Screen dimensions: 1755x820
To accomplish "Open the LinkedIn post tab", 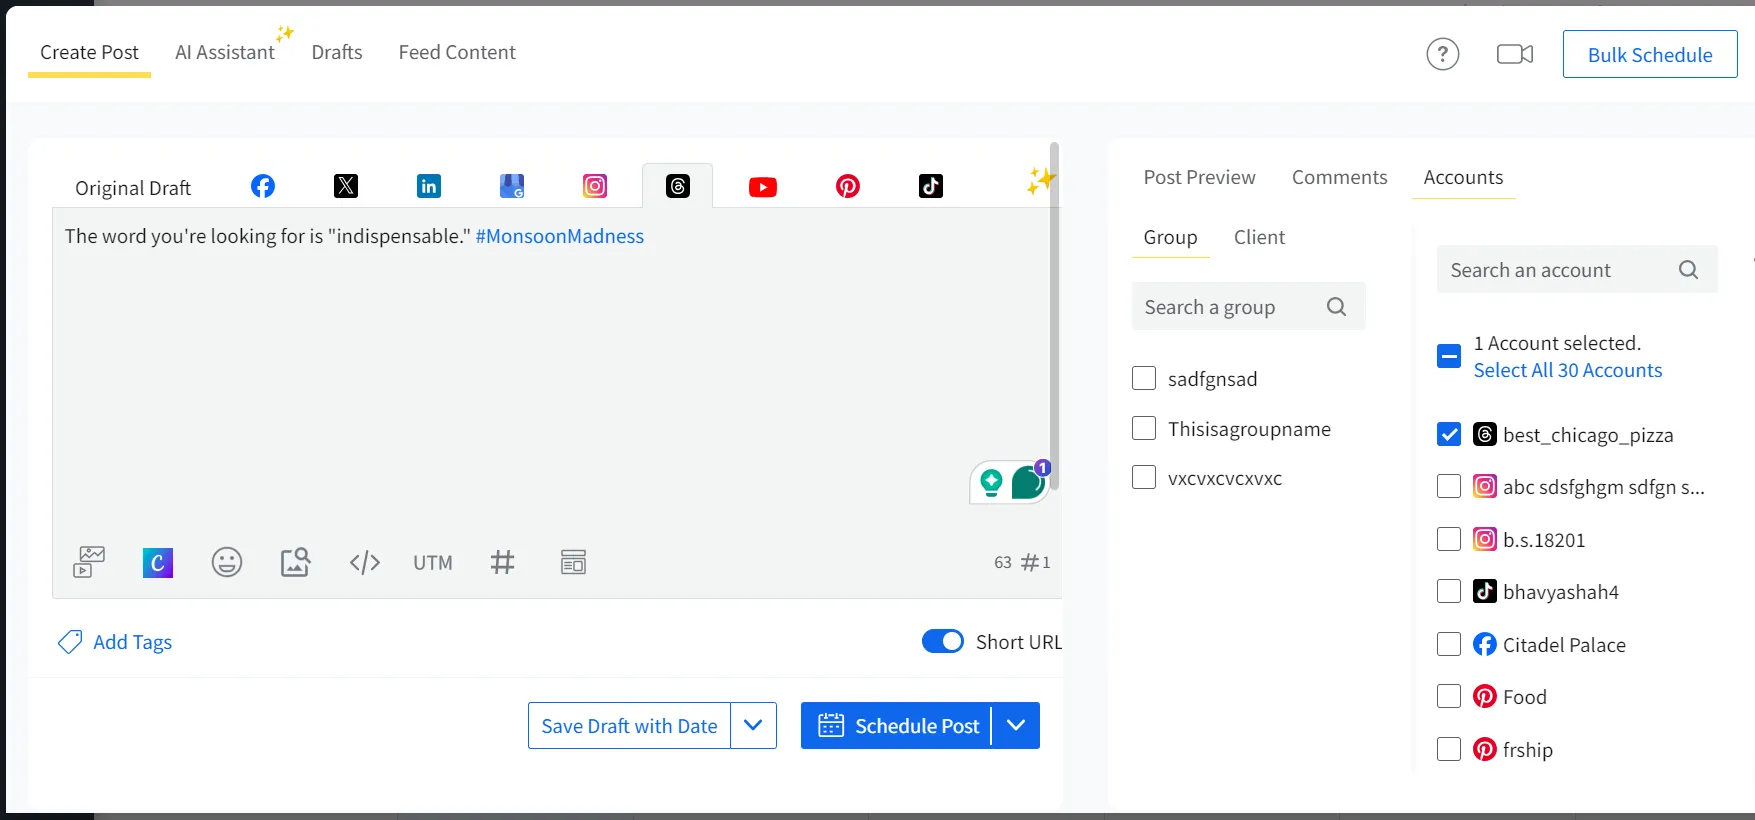I will pos(429,186).
